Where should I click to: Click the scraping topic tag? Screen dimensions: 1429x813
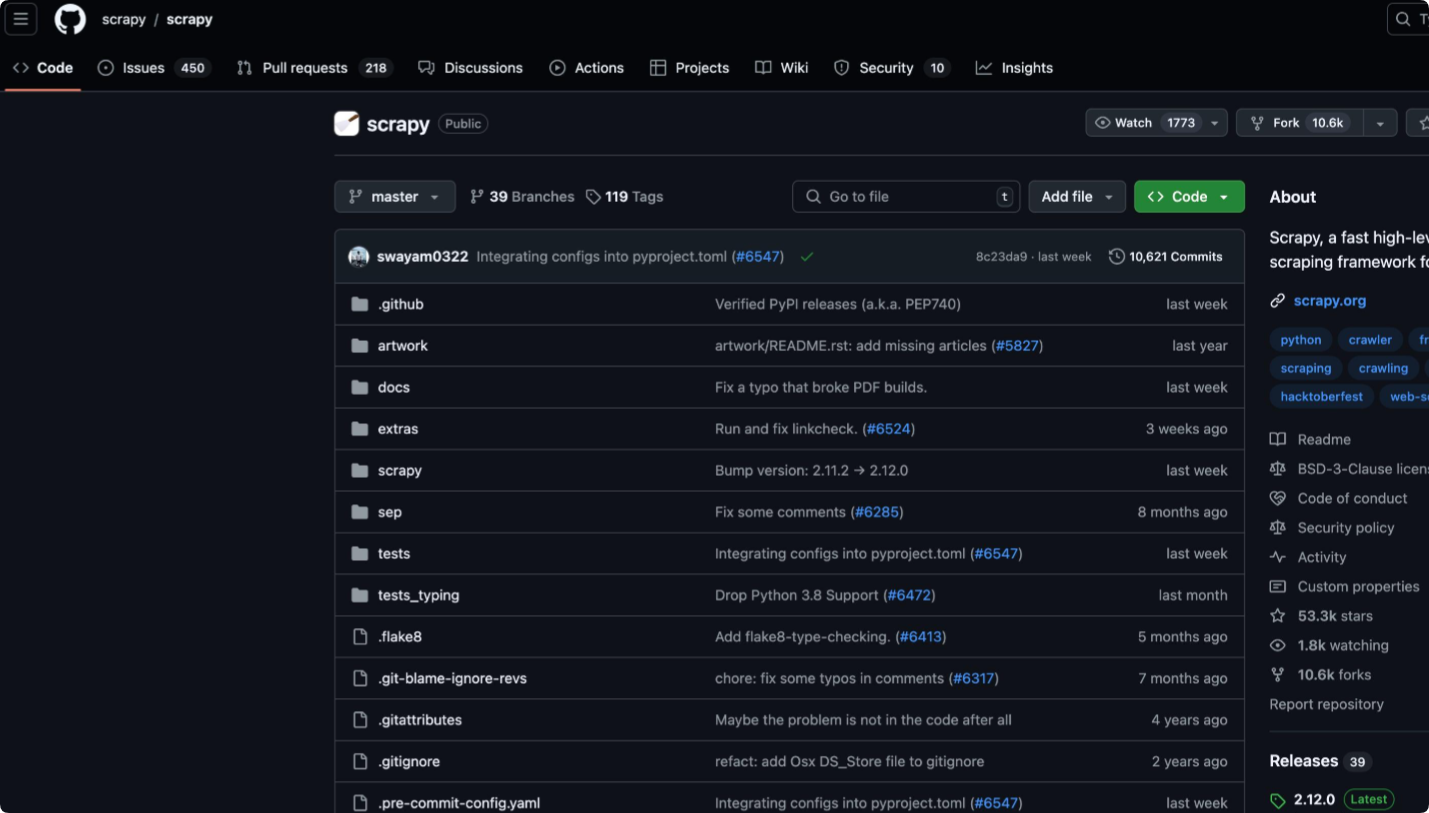coord(1306,369)
